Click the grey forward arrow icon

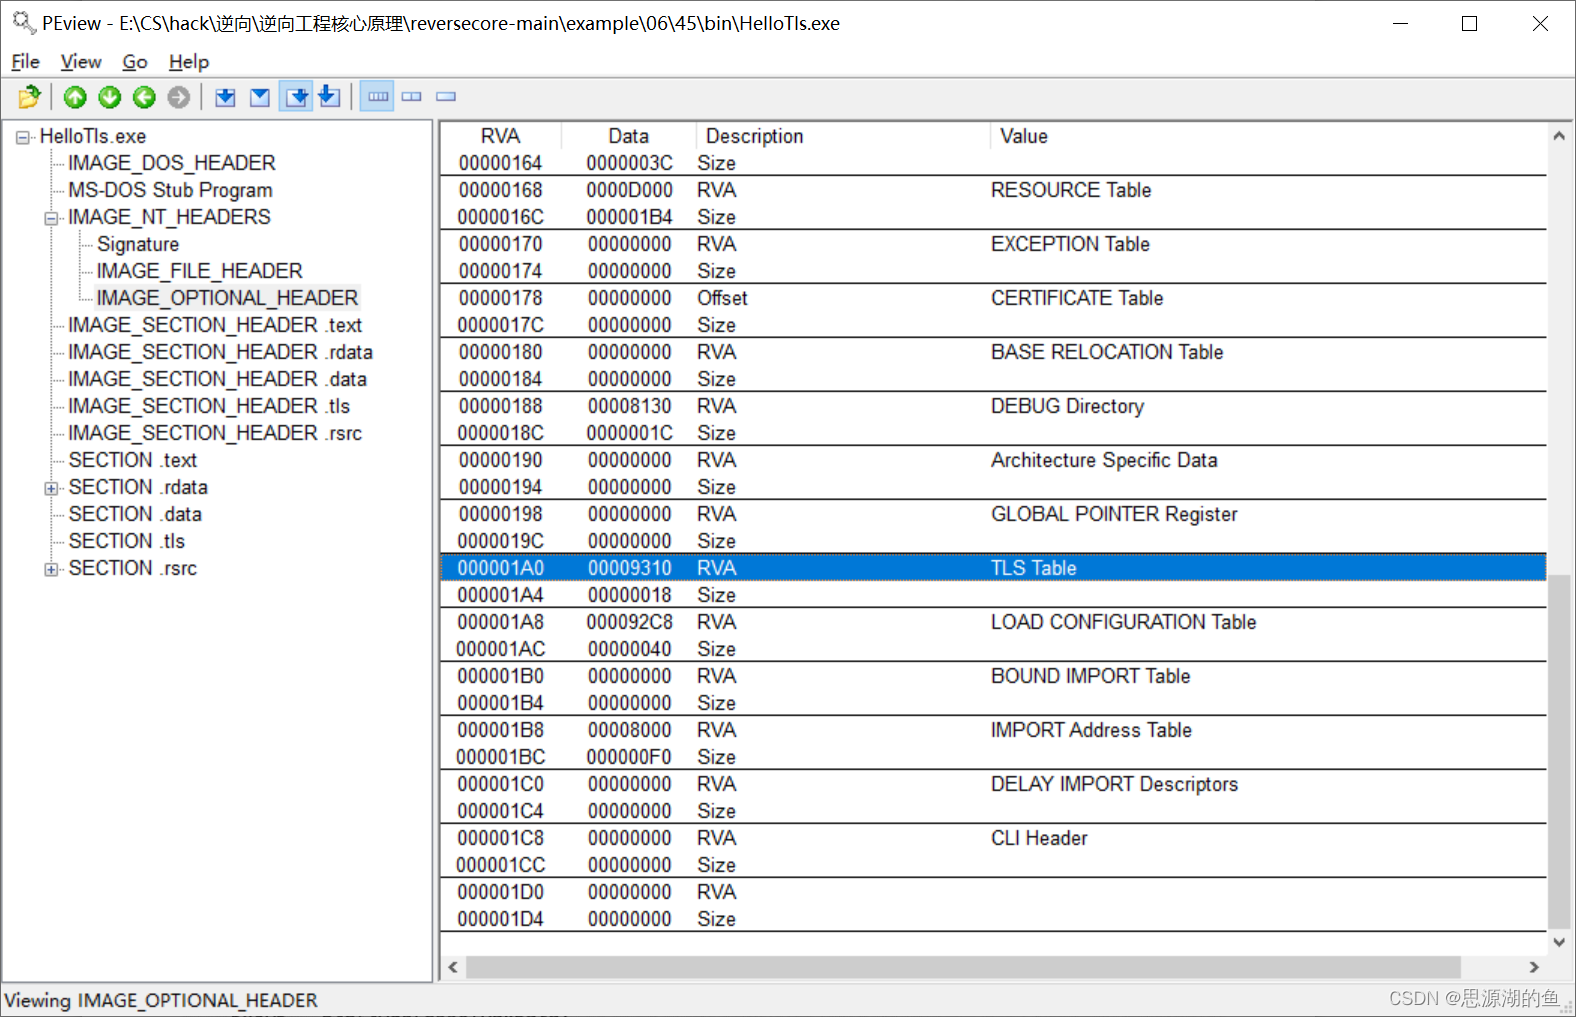coord(179,97)
